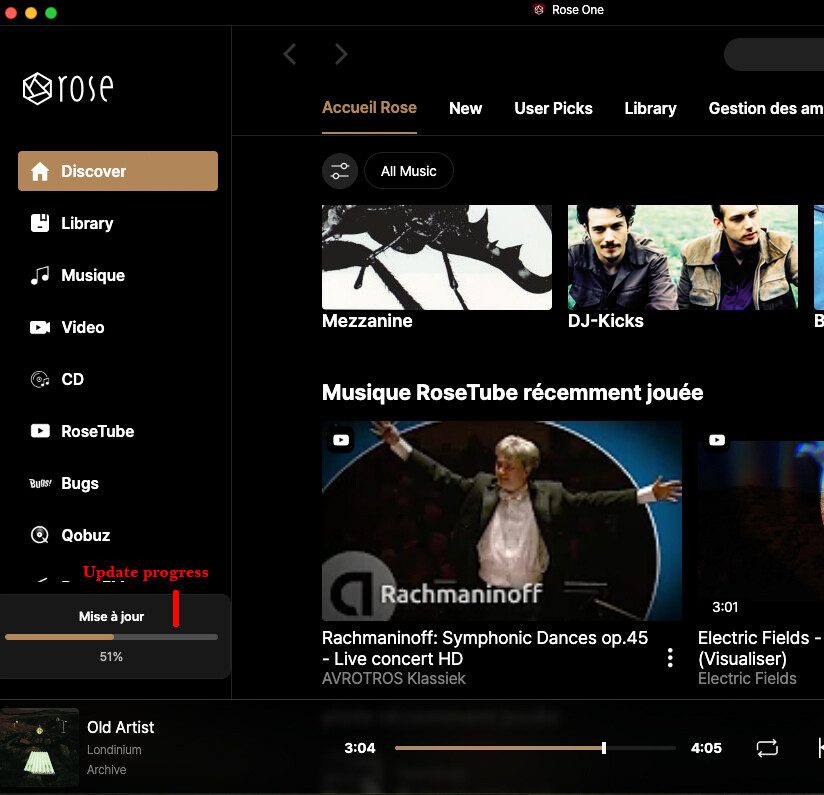Play the Rachmaninoff concert video thumbnail
Screen dimensions: 824x795
(502, 521)
